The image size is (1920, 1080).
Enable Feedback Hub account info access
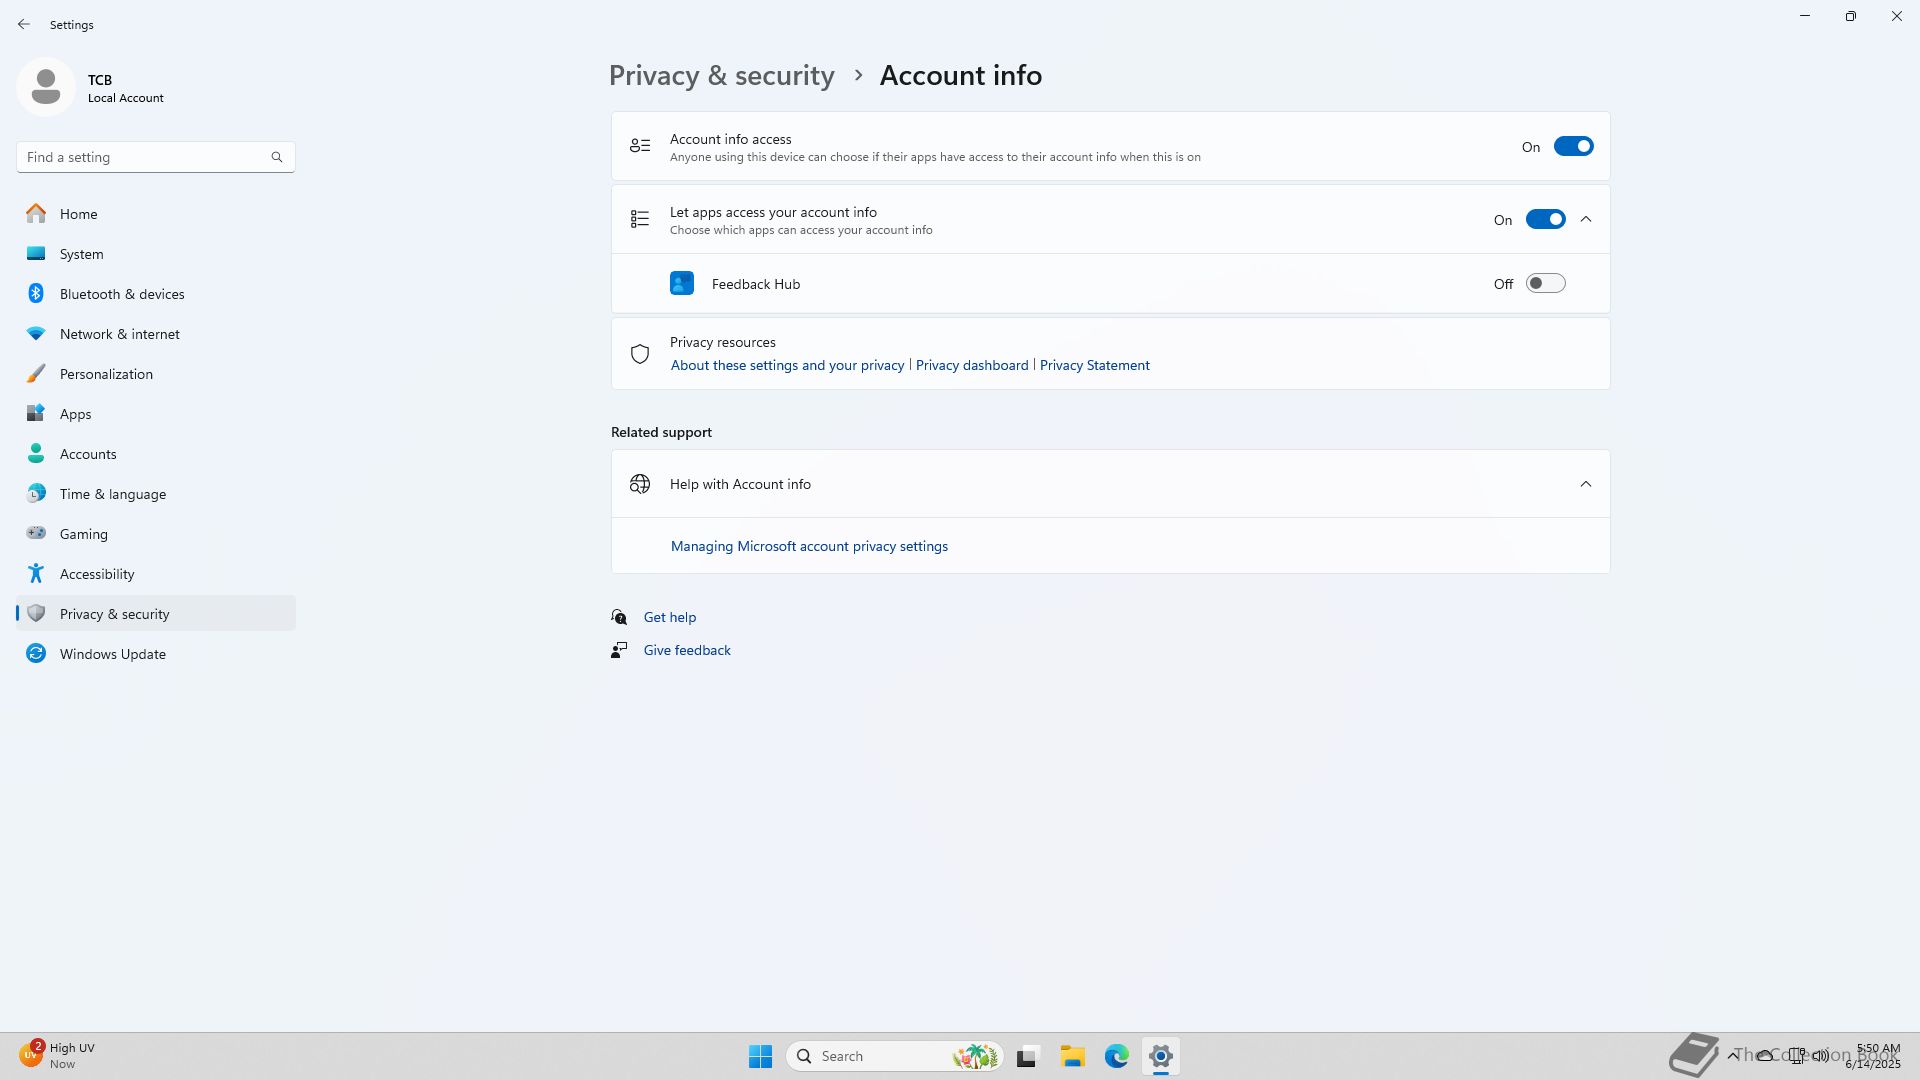(x=1545, y=284)
